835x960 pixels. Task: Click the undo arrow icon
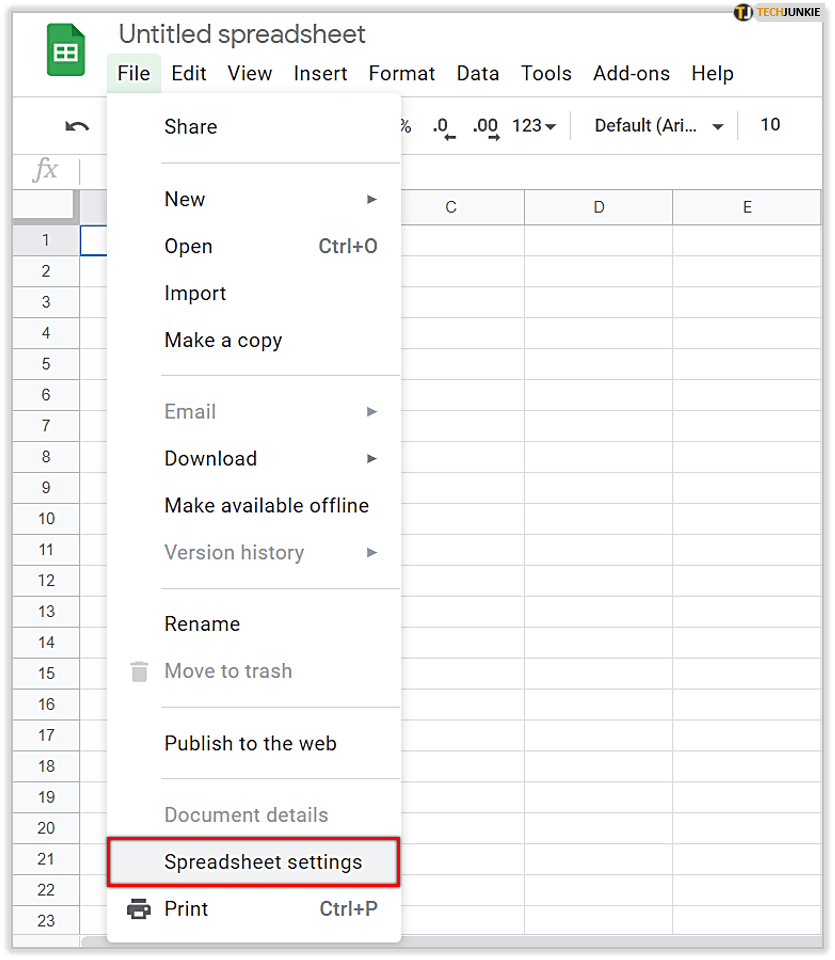[x=77, y=126]
